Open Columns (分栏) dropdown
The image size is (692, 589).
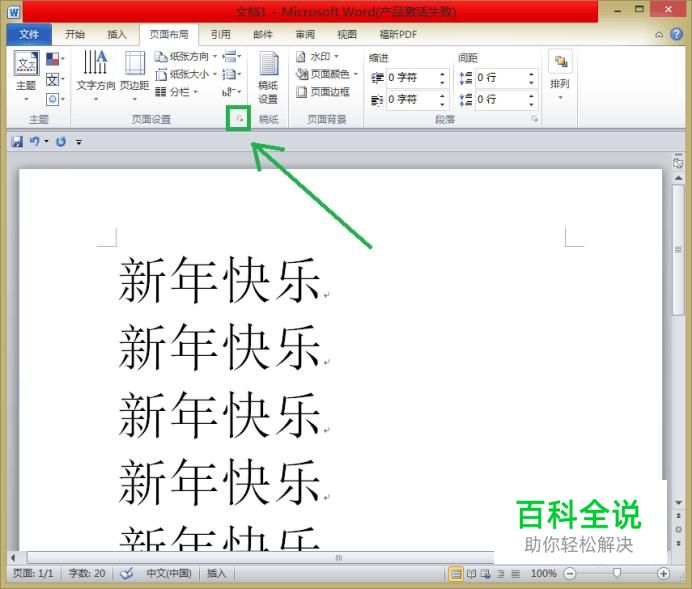point(177,92)
